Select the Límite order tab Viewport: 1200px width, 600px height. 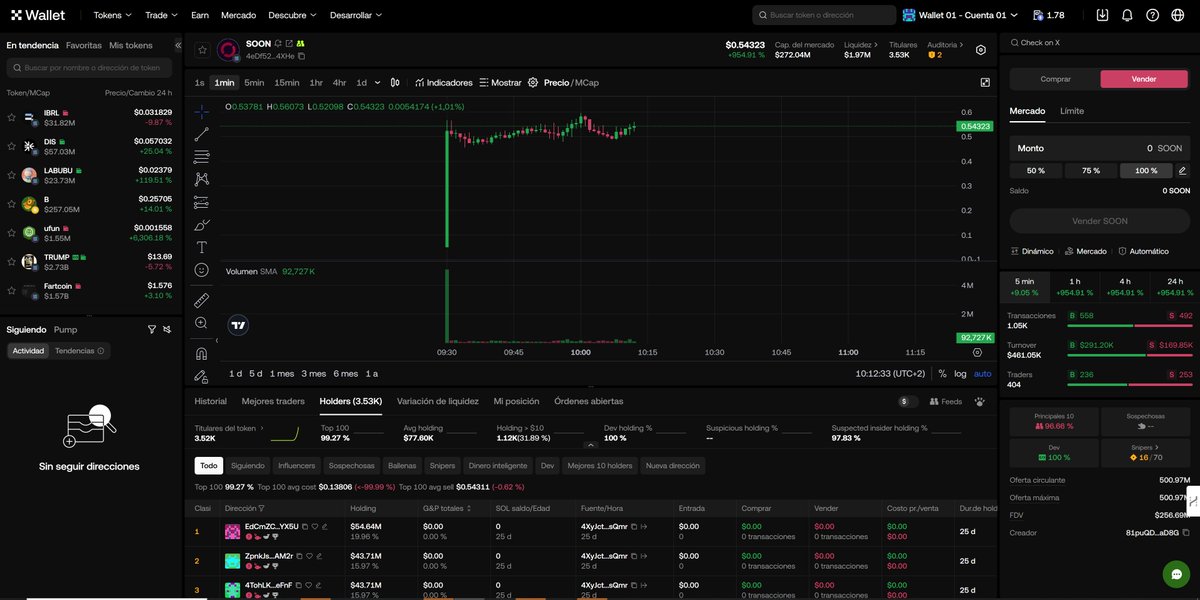[x=1072, y=111]
